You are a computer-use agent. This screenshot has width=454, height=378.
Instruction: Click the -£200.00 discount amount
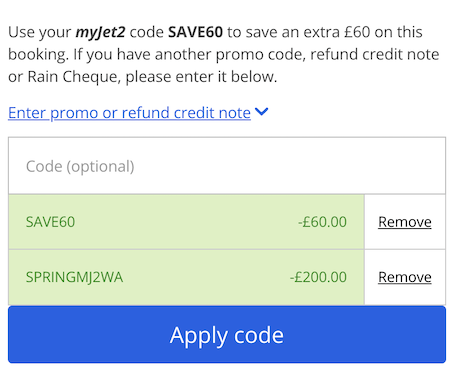tap(318, 277)
